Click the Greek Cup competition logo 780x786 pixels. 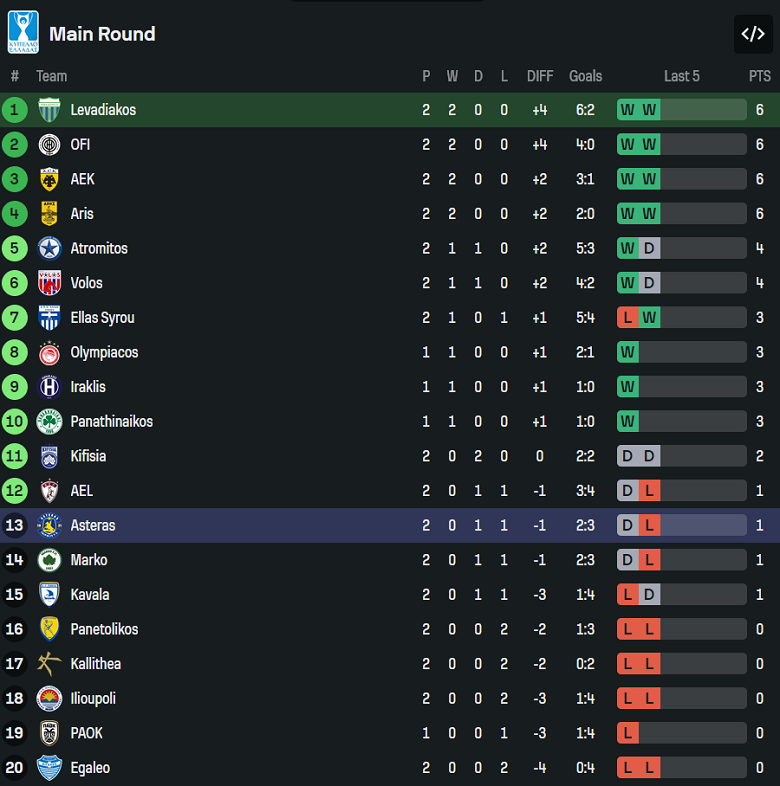click(23, 32)
